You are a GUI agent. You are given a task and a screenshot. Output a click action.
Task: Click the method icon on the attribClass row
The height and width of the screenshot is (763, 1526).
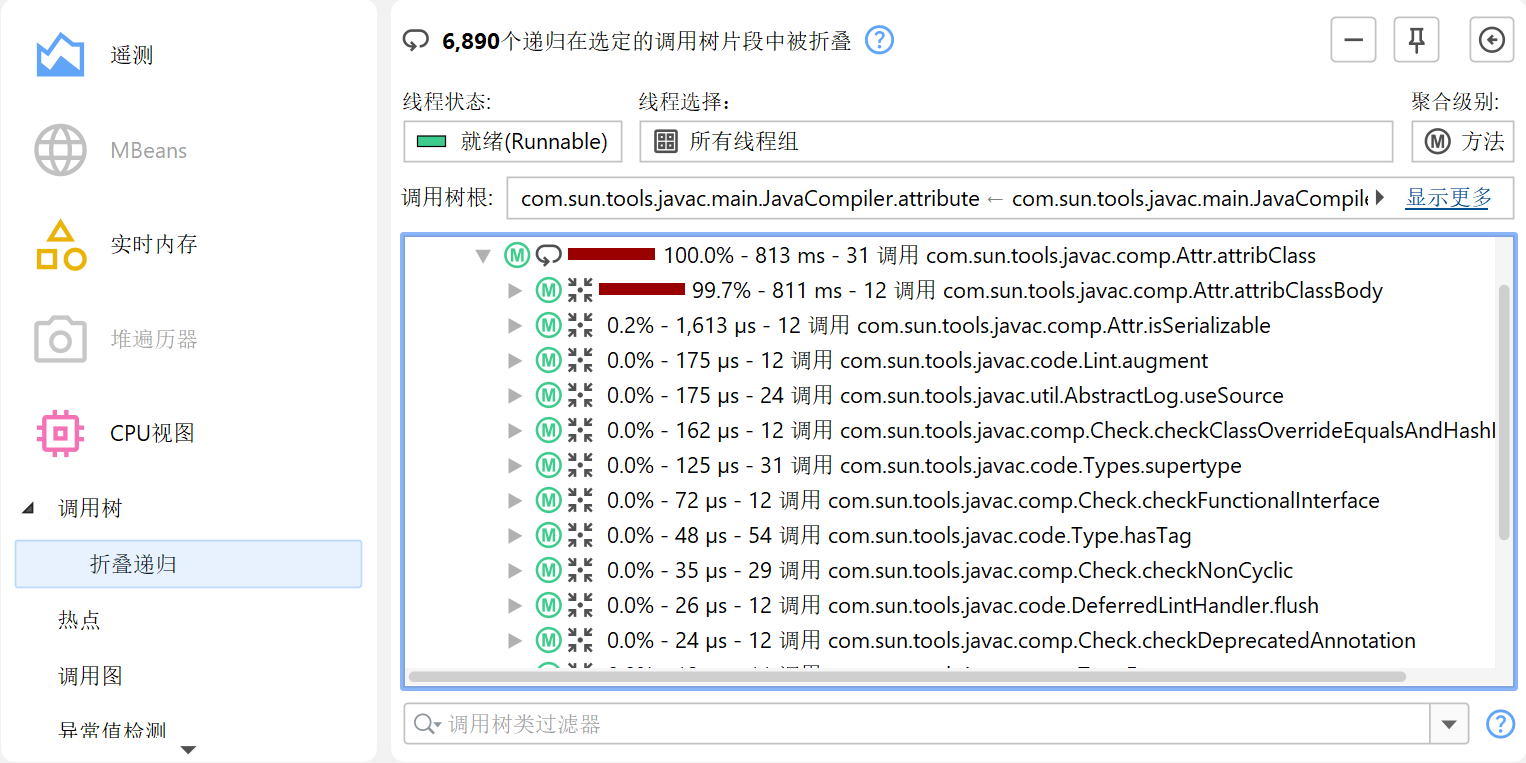click(516, 255)
